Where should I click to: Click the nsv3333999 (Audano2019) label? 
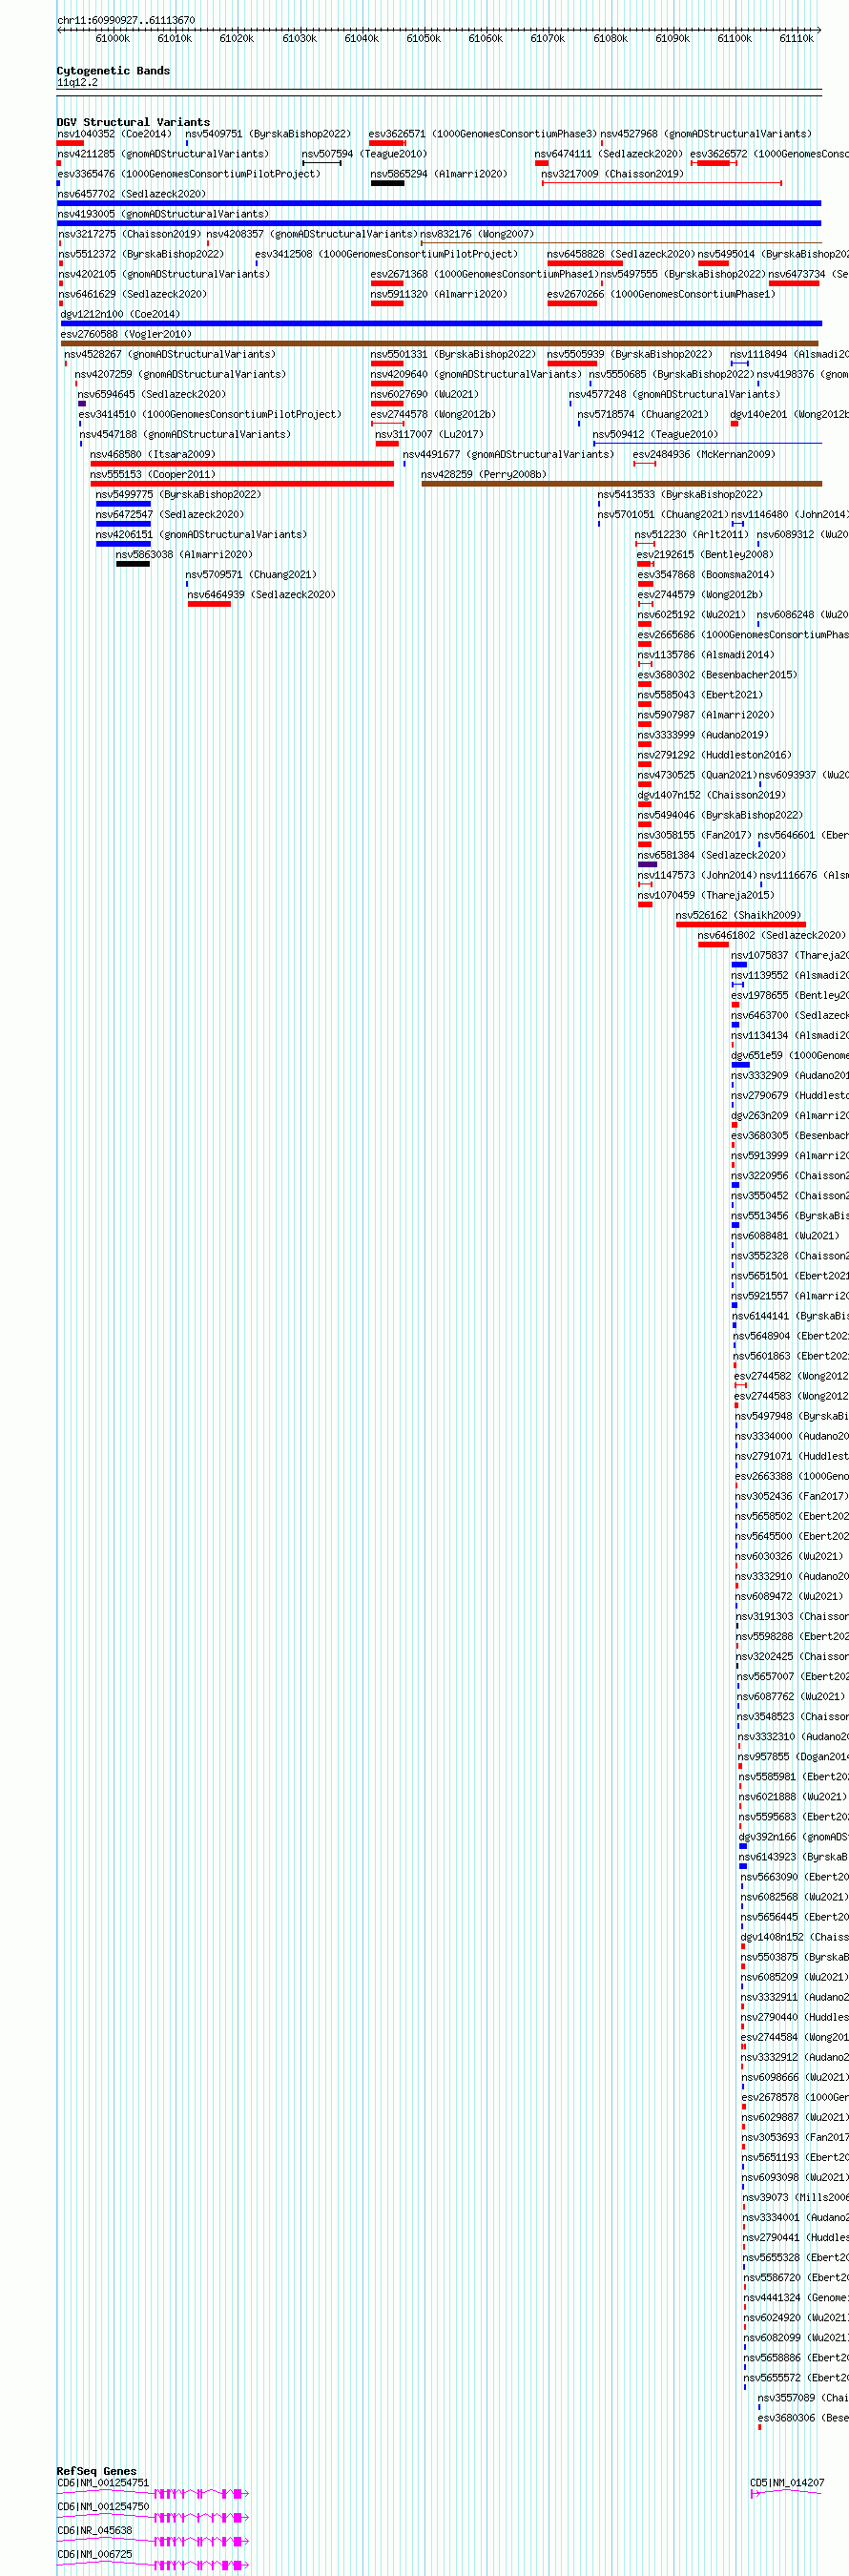[703, 734]
